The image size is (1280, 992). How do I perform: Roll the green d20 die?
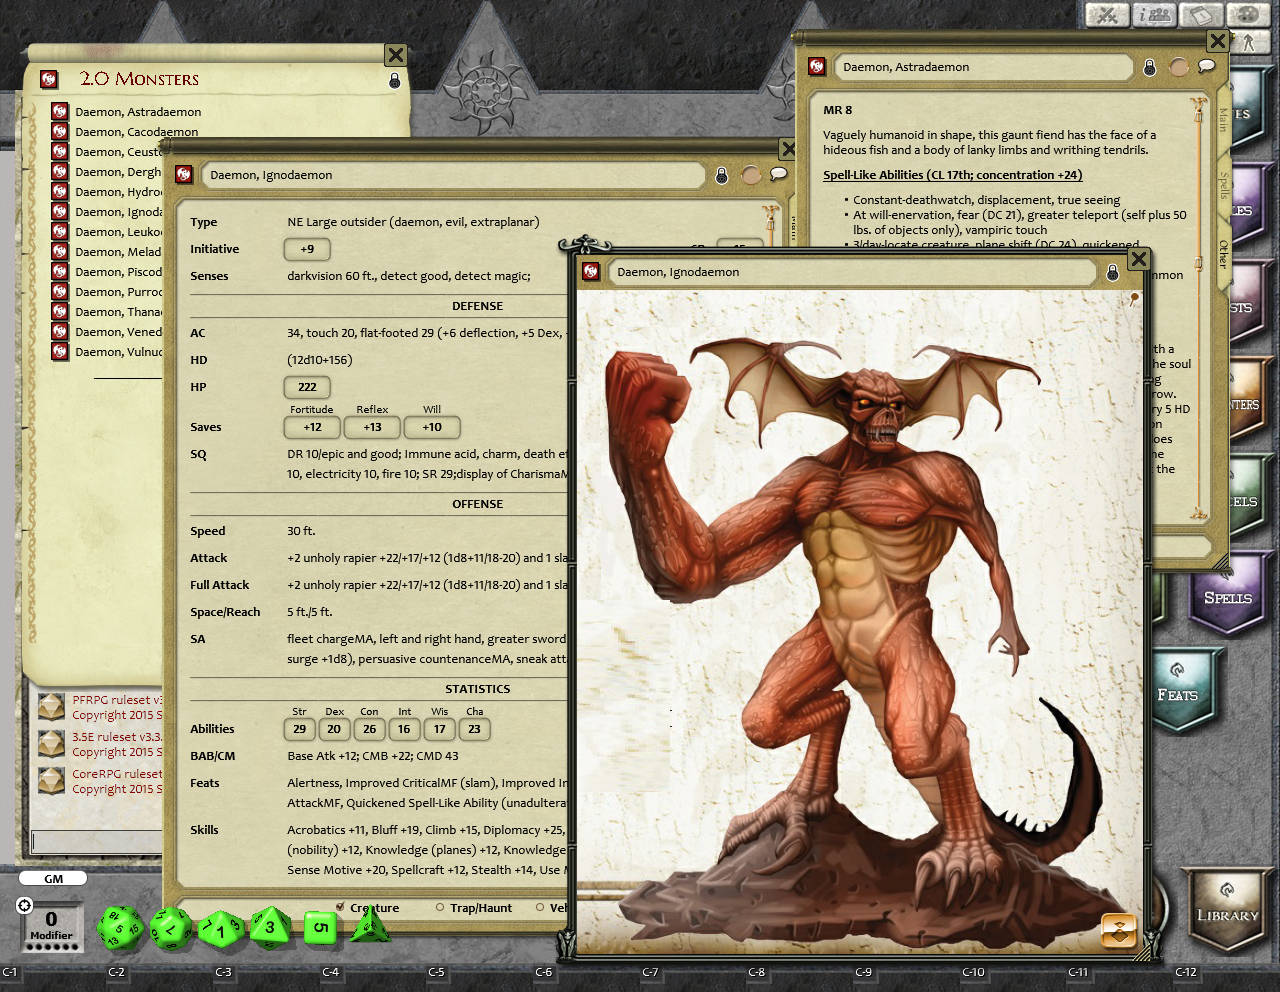[x=119, y=927]
